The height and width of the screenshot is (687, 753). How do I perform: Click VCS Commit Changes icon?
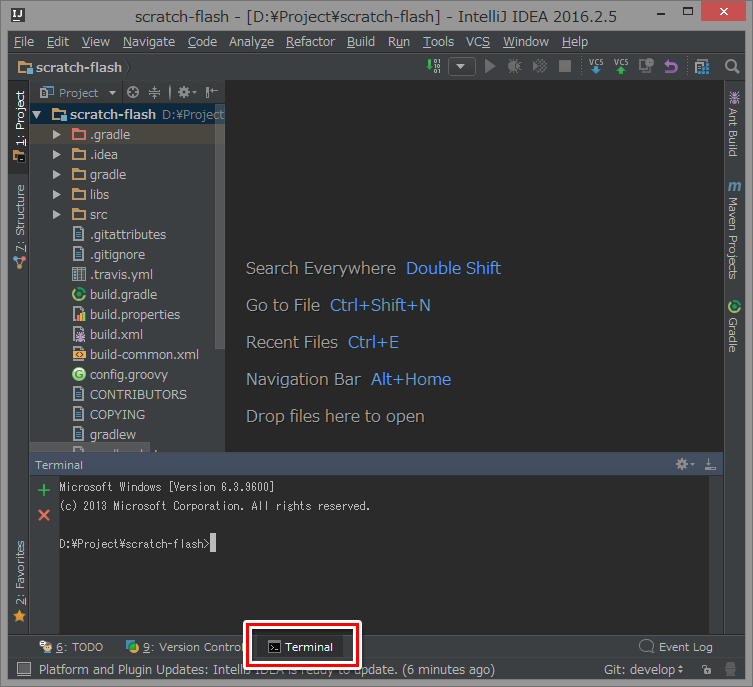coord(621,66)
